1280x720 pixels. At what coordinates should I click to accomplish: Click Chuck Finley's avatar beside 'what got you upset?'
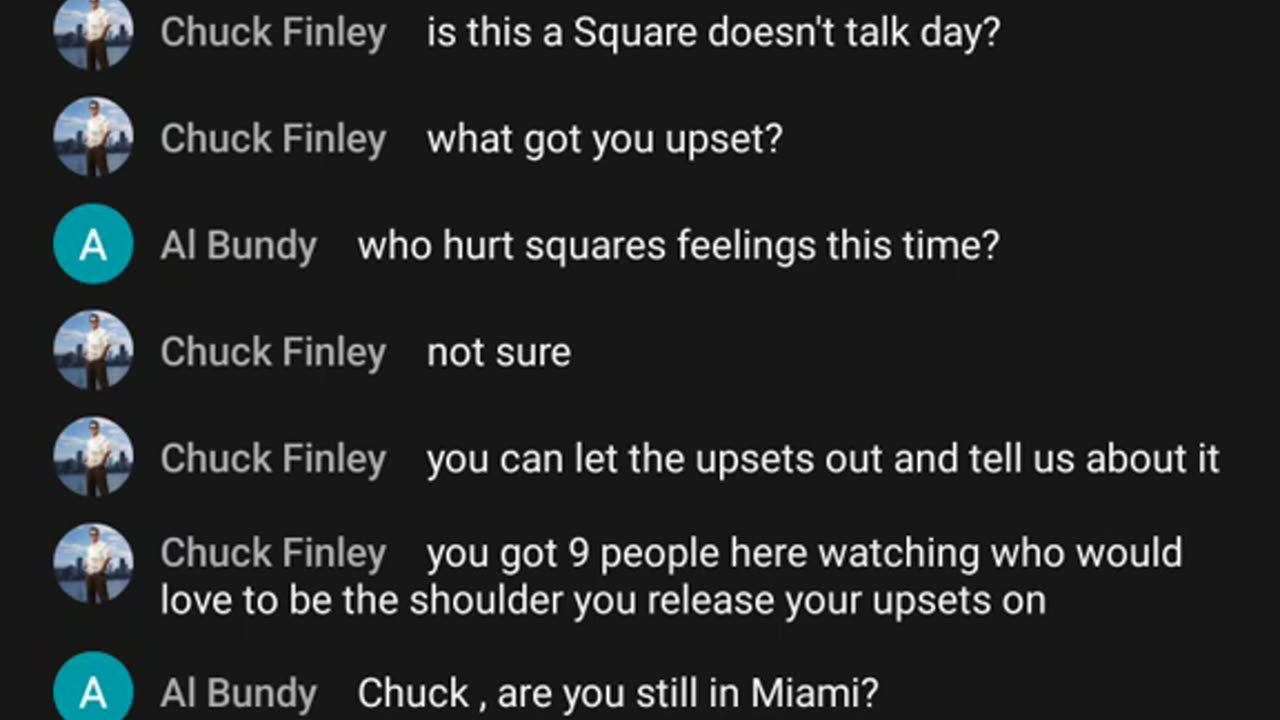coord(93,137)
